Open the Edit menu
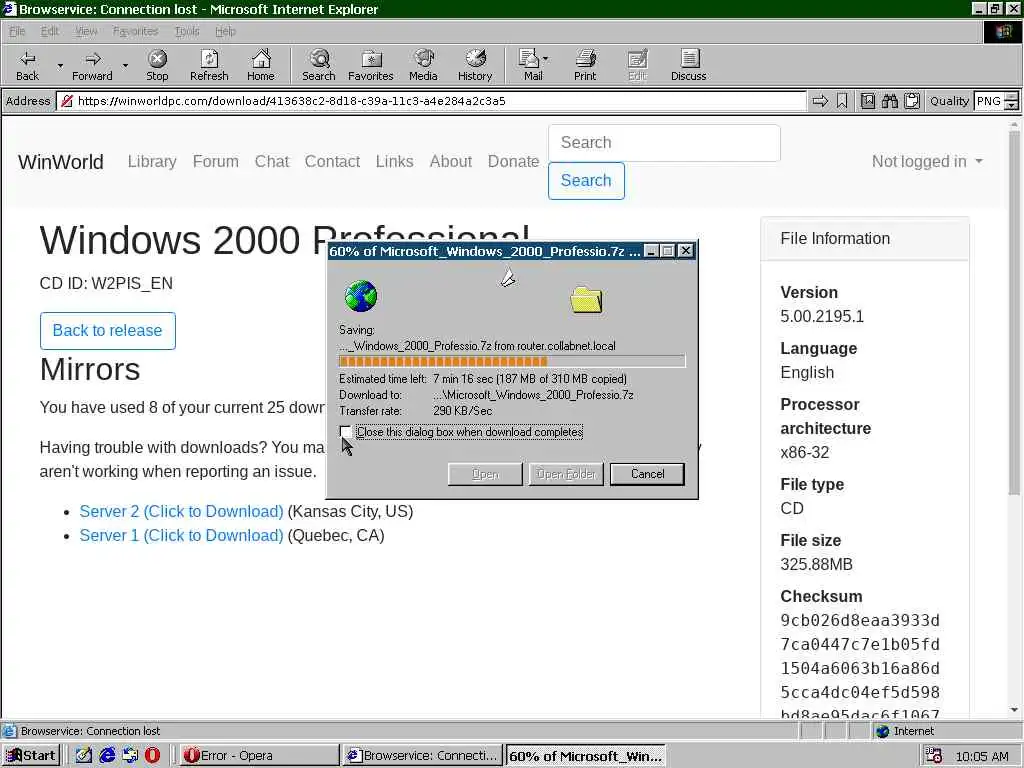This screenshot has height=768, width=1024. (x=50, y=31)
